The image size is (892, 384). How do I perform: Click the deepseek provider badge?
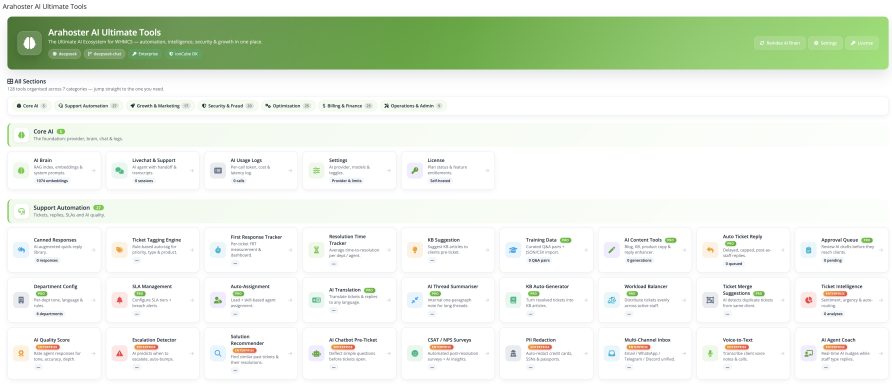(64, 53)
